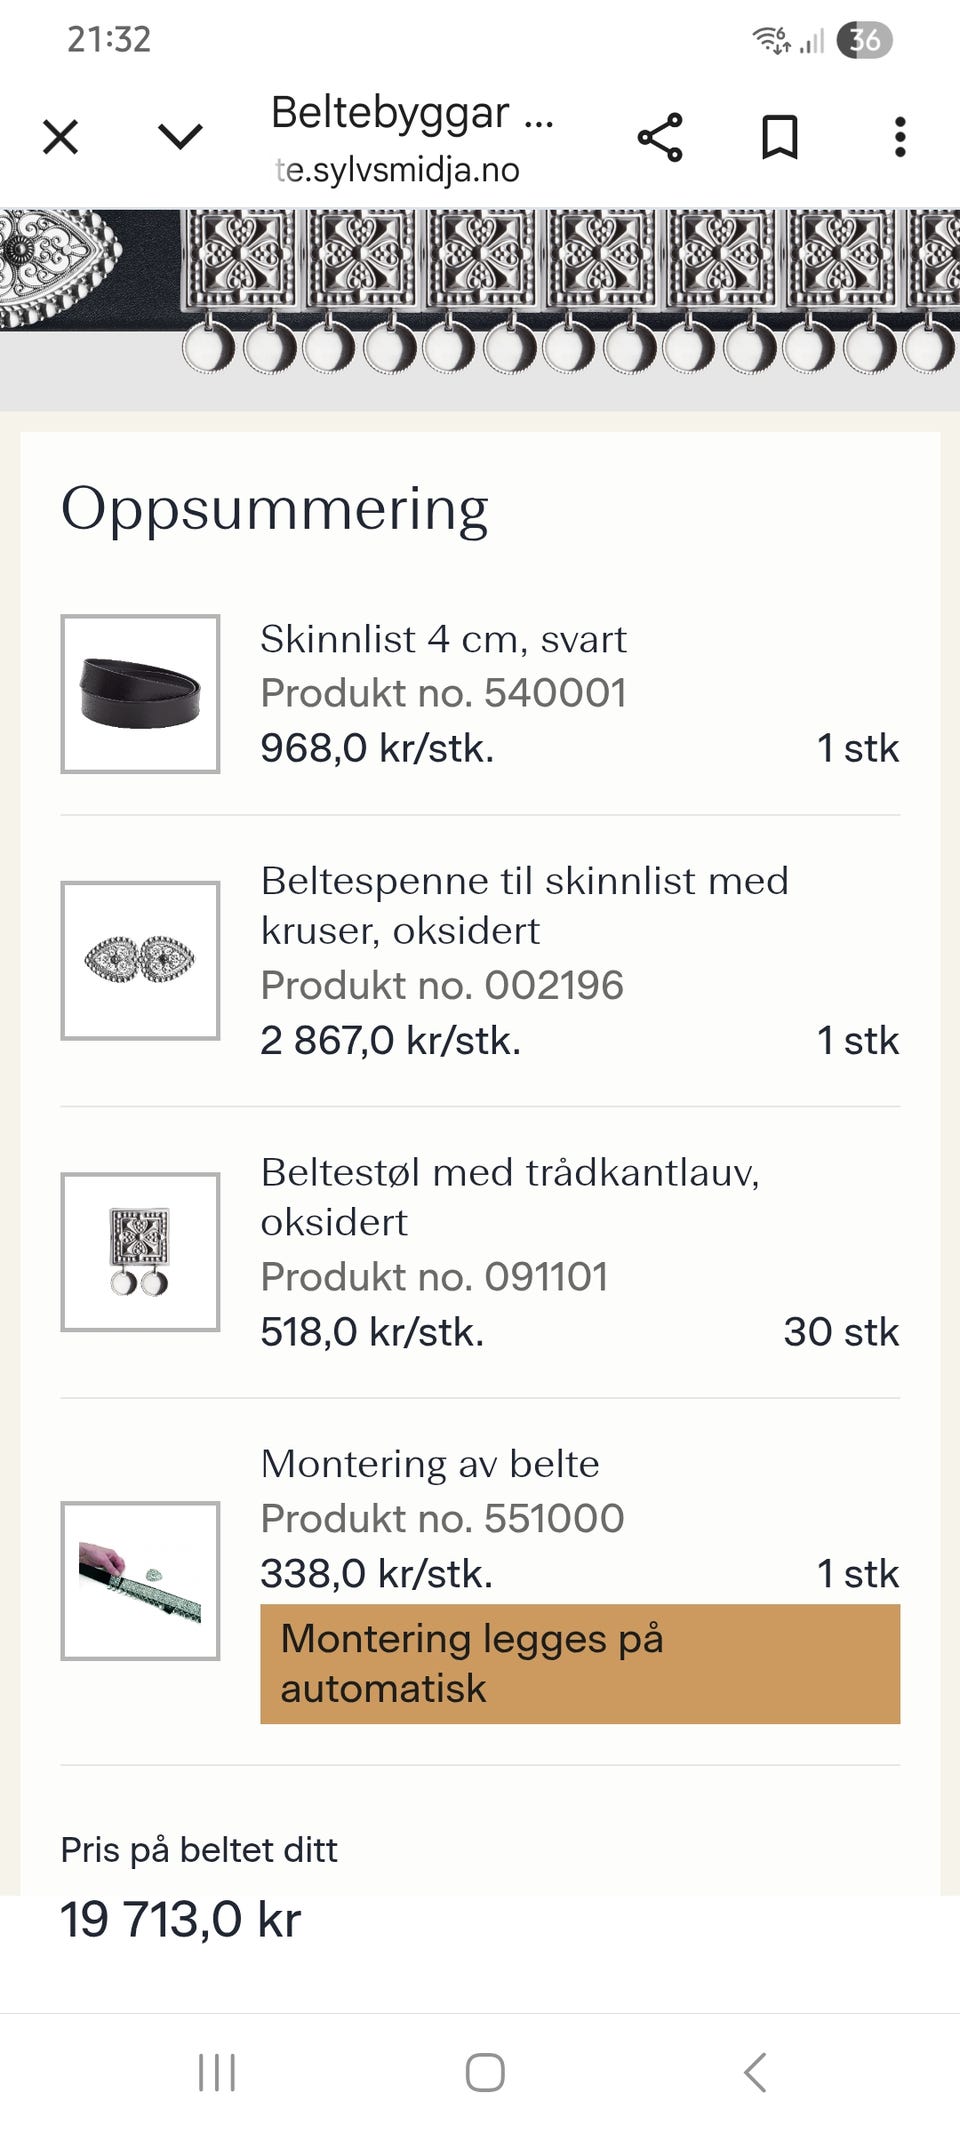Bookmark this page with the bookmark icon

(x=780, y=137)
